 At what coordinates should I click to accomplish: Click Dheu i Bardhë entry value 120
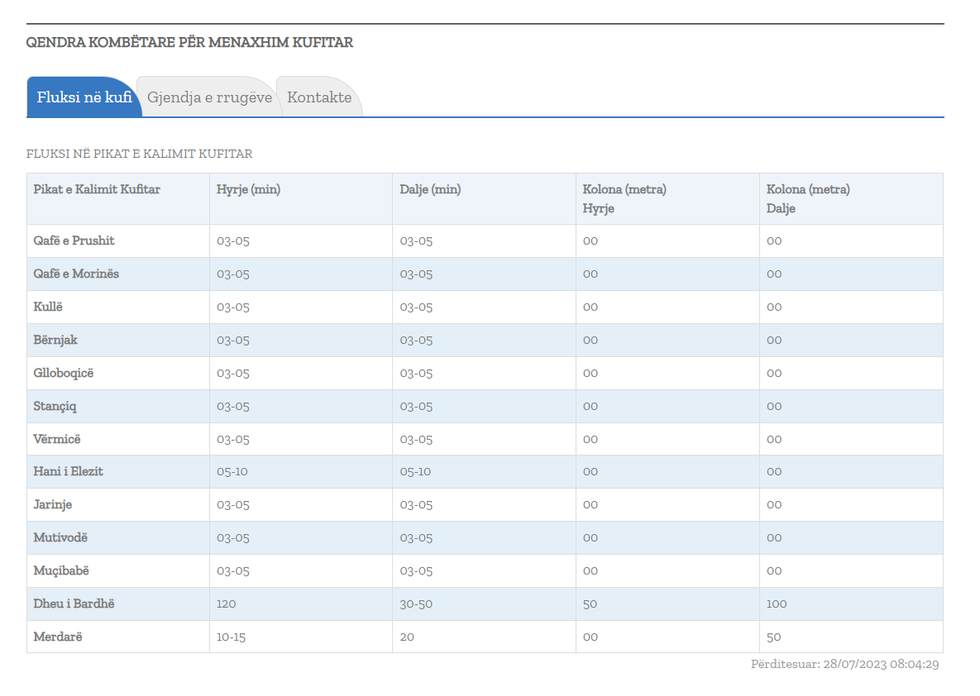(226, 604)
